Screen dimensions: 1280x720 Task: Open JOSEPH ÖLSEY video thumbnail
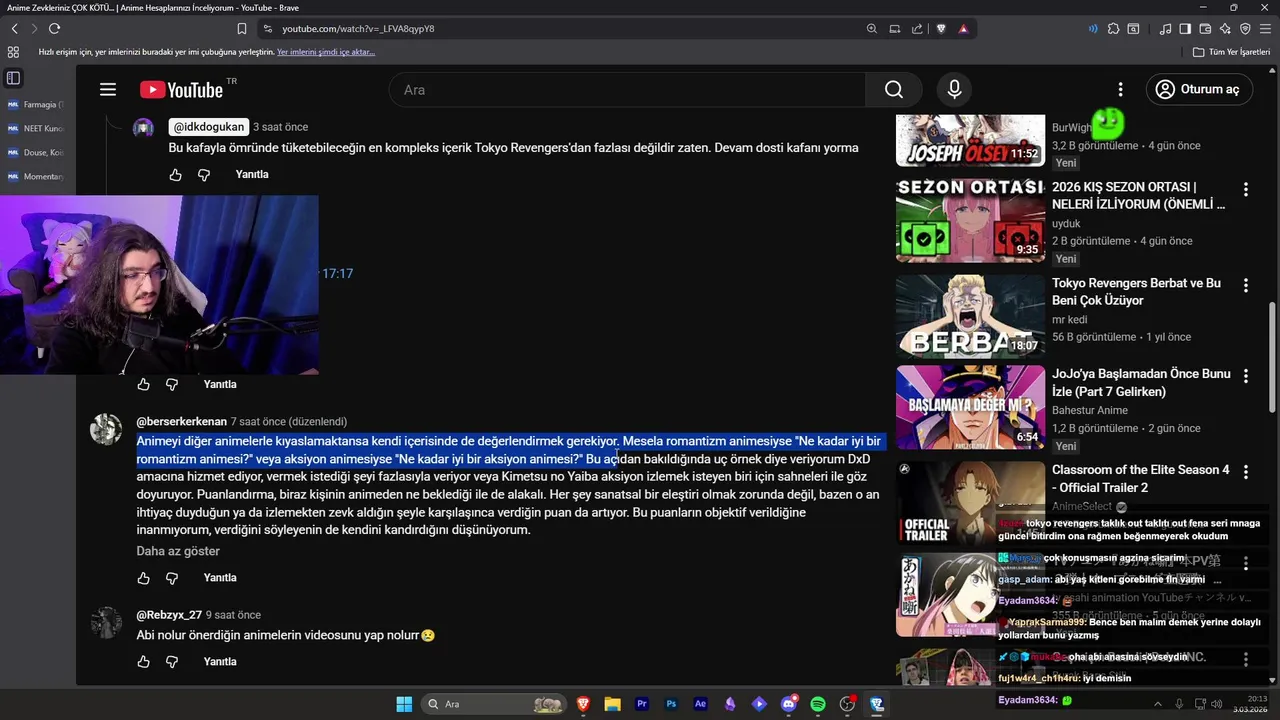click(x=970, y=140)
